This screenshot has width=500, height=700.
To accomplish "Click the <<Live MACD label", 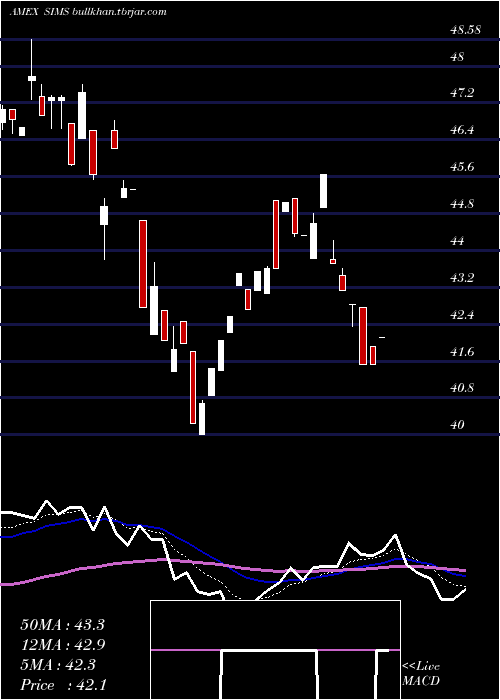I will click(421, 673).
